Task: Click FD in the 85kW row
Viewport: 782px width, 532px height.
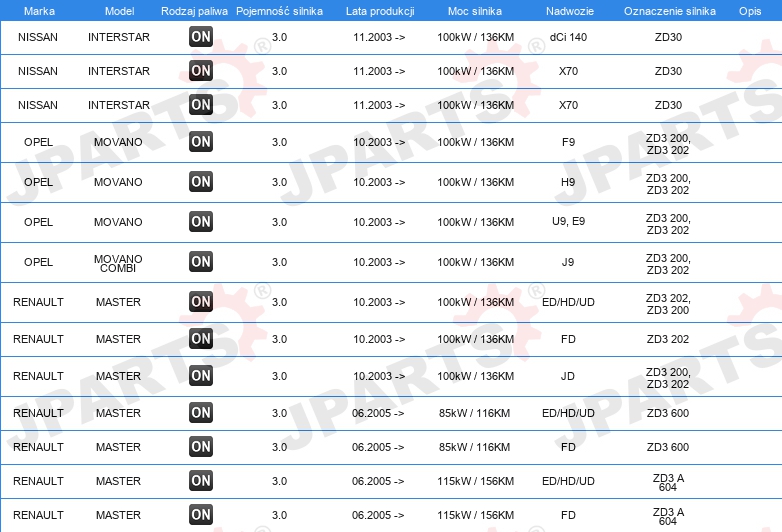Action: (x=568, y=447)
